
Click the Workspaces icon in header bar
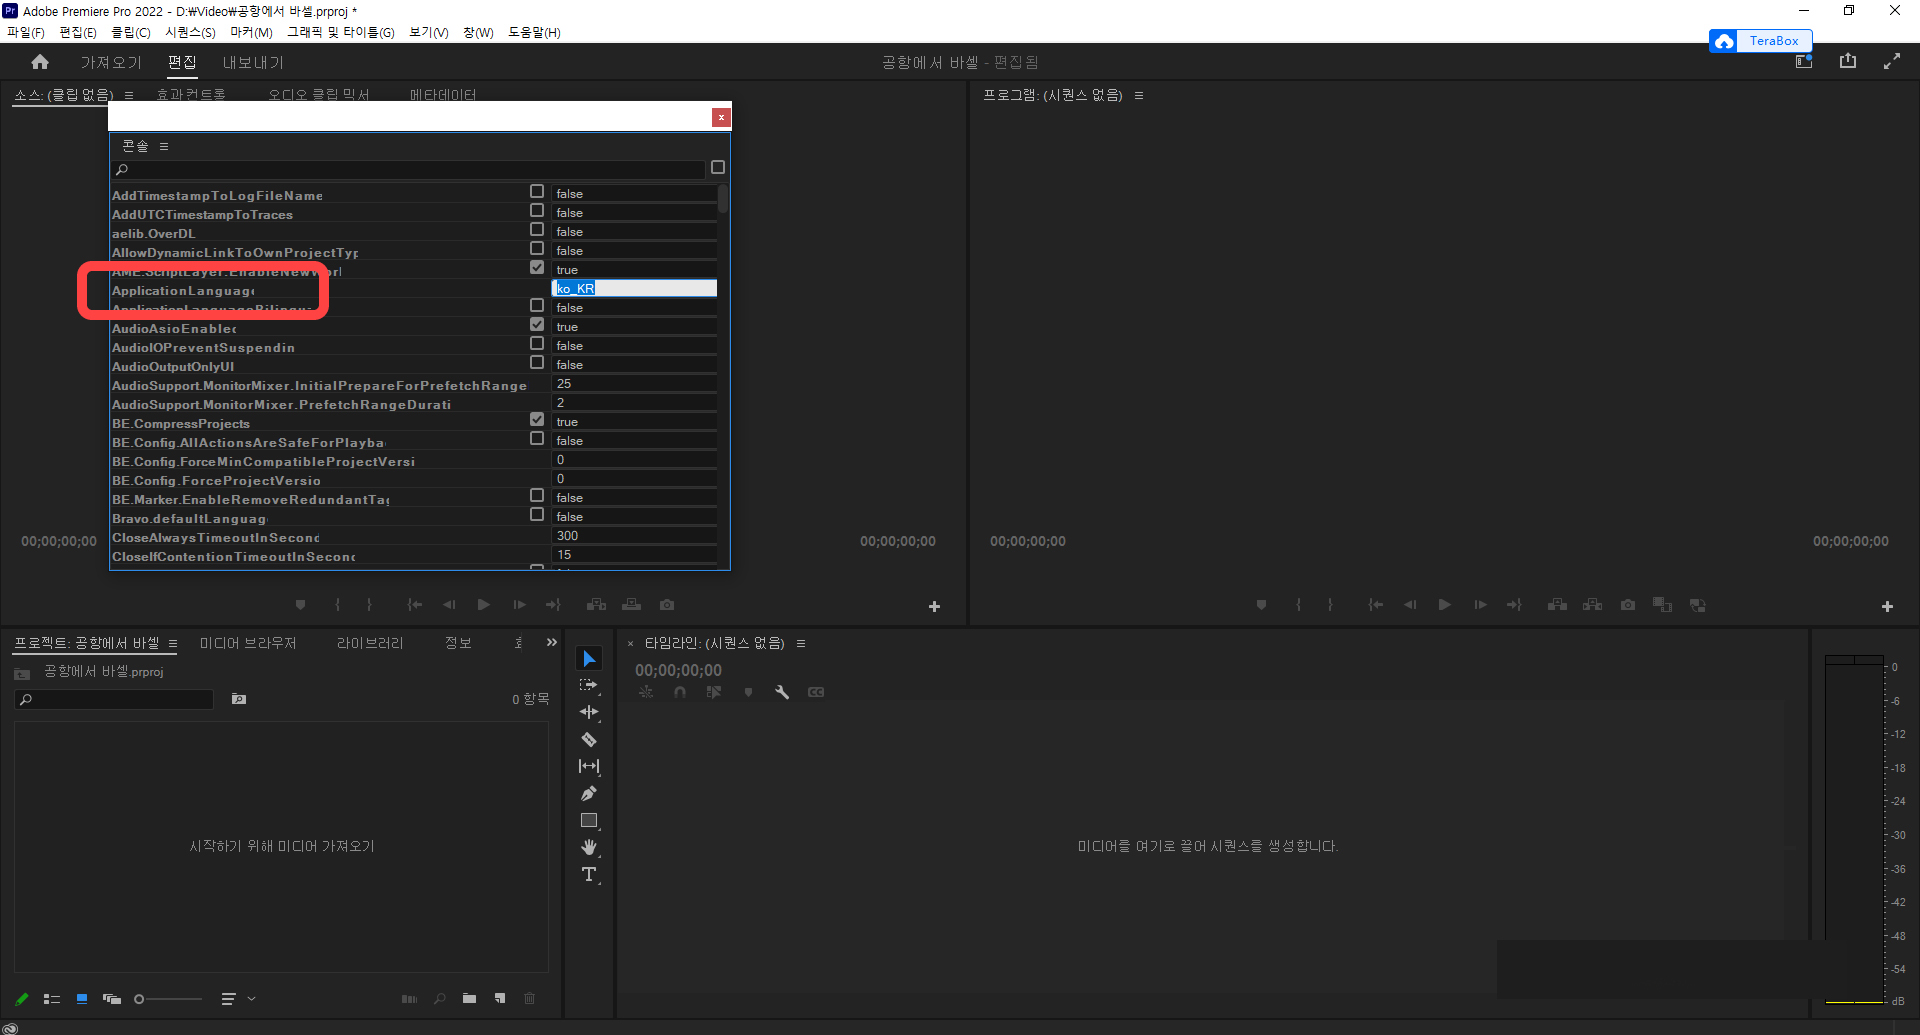pos(1804,61)
